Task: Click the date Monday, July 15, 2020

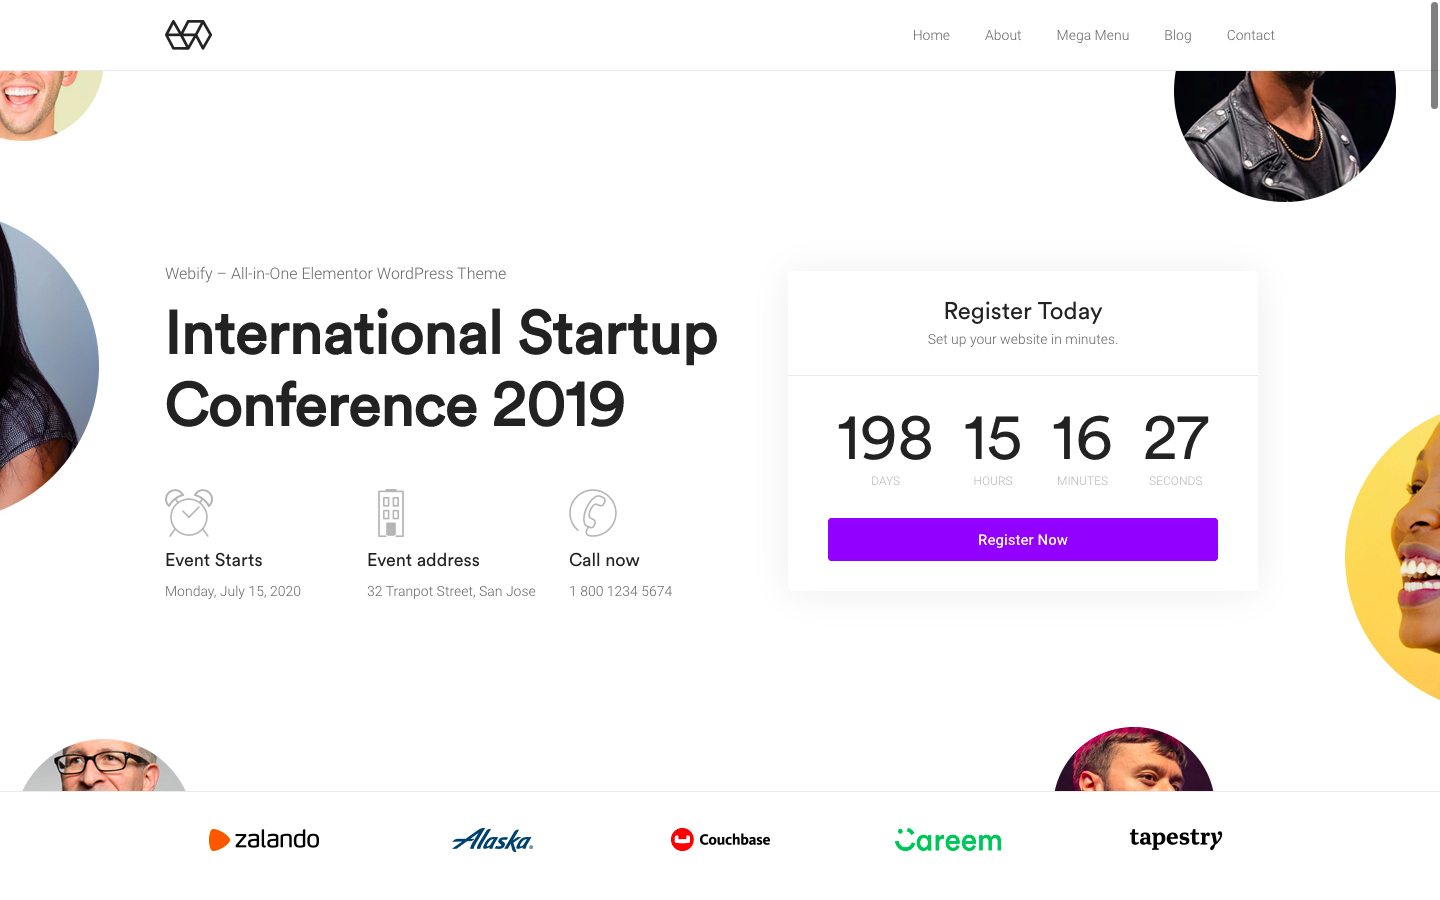Action: tap(233, 591)
